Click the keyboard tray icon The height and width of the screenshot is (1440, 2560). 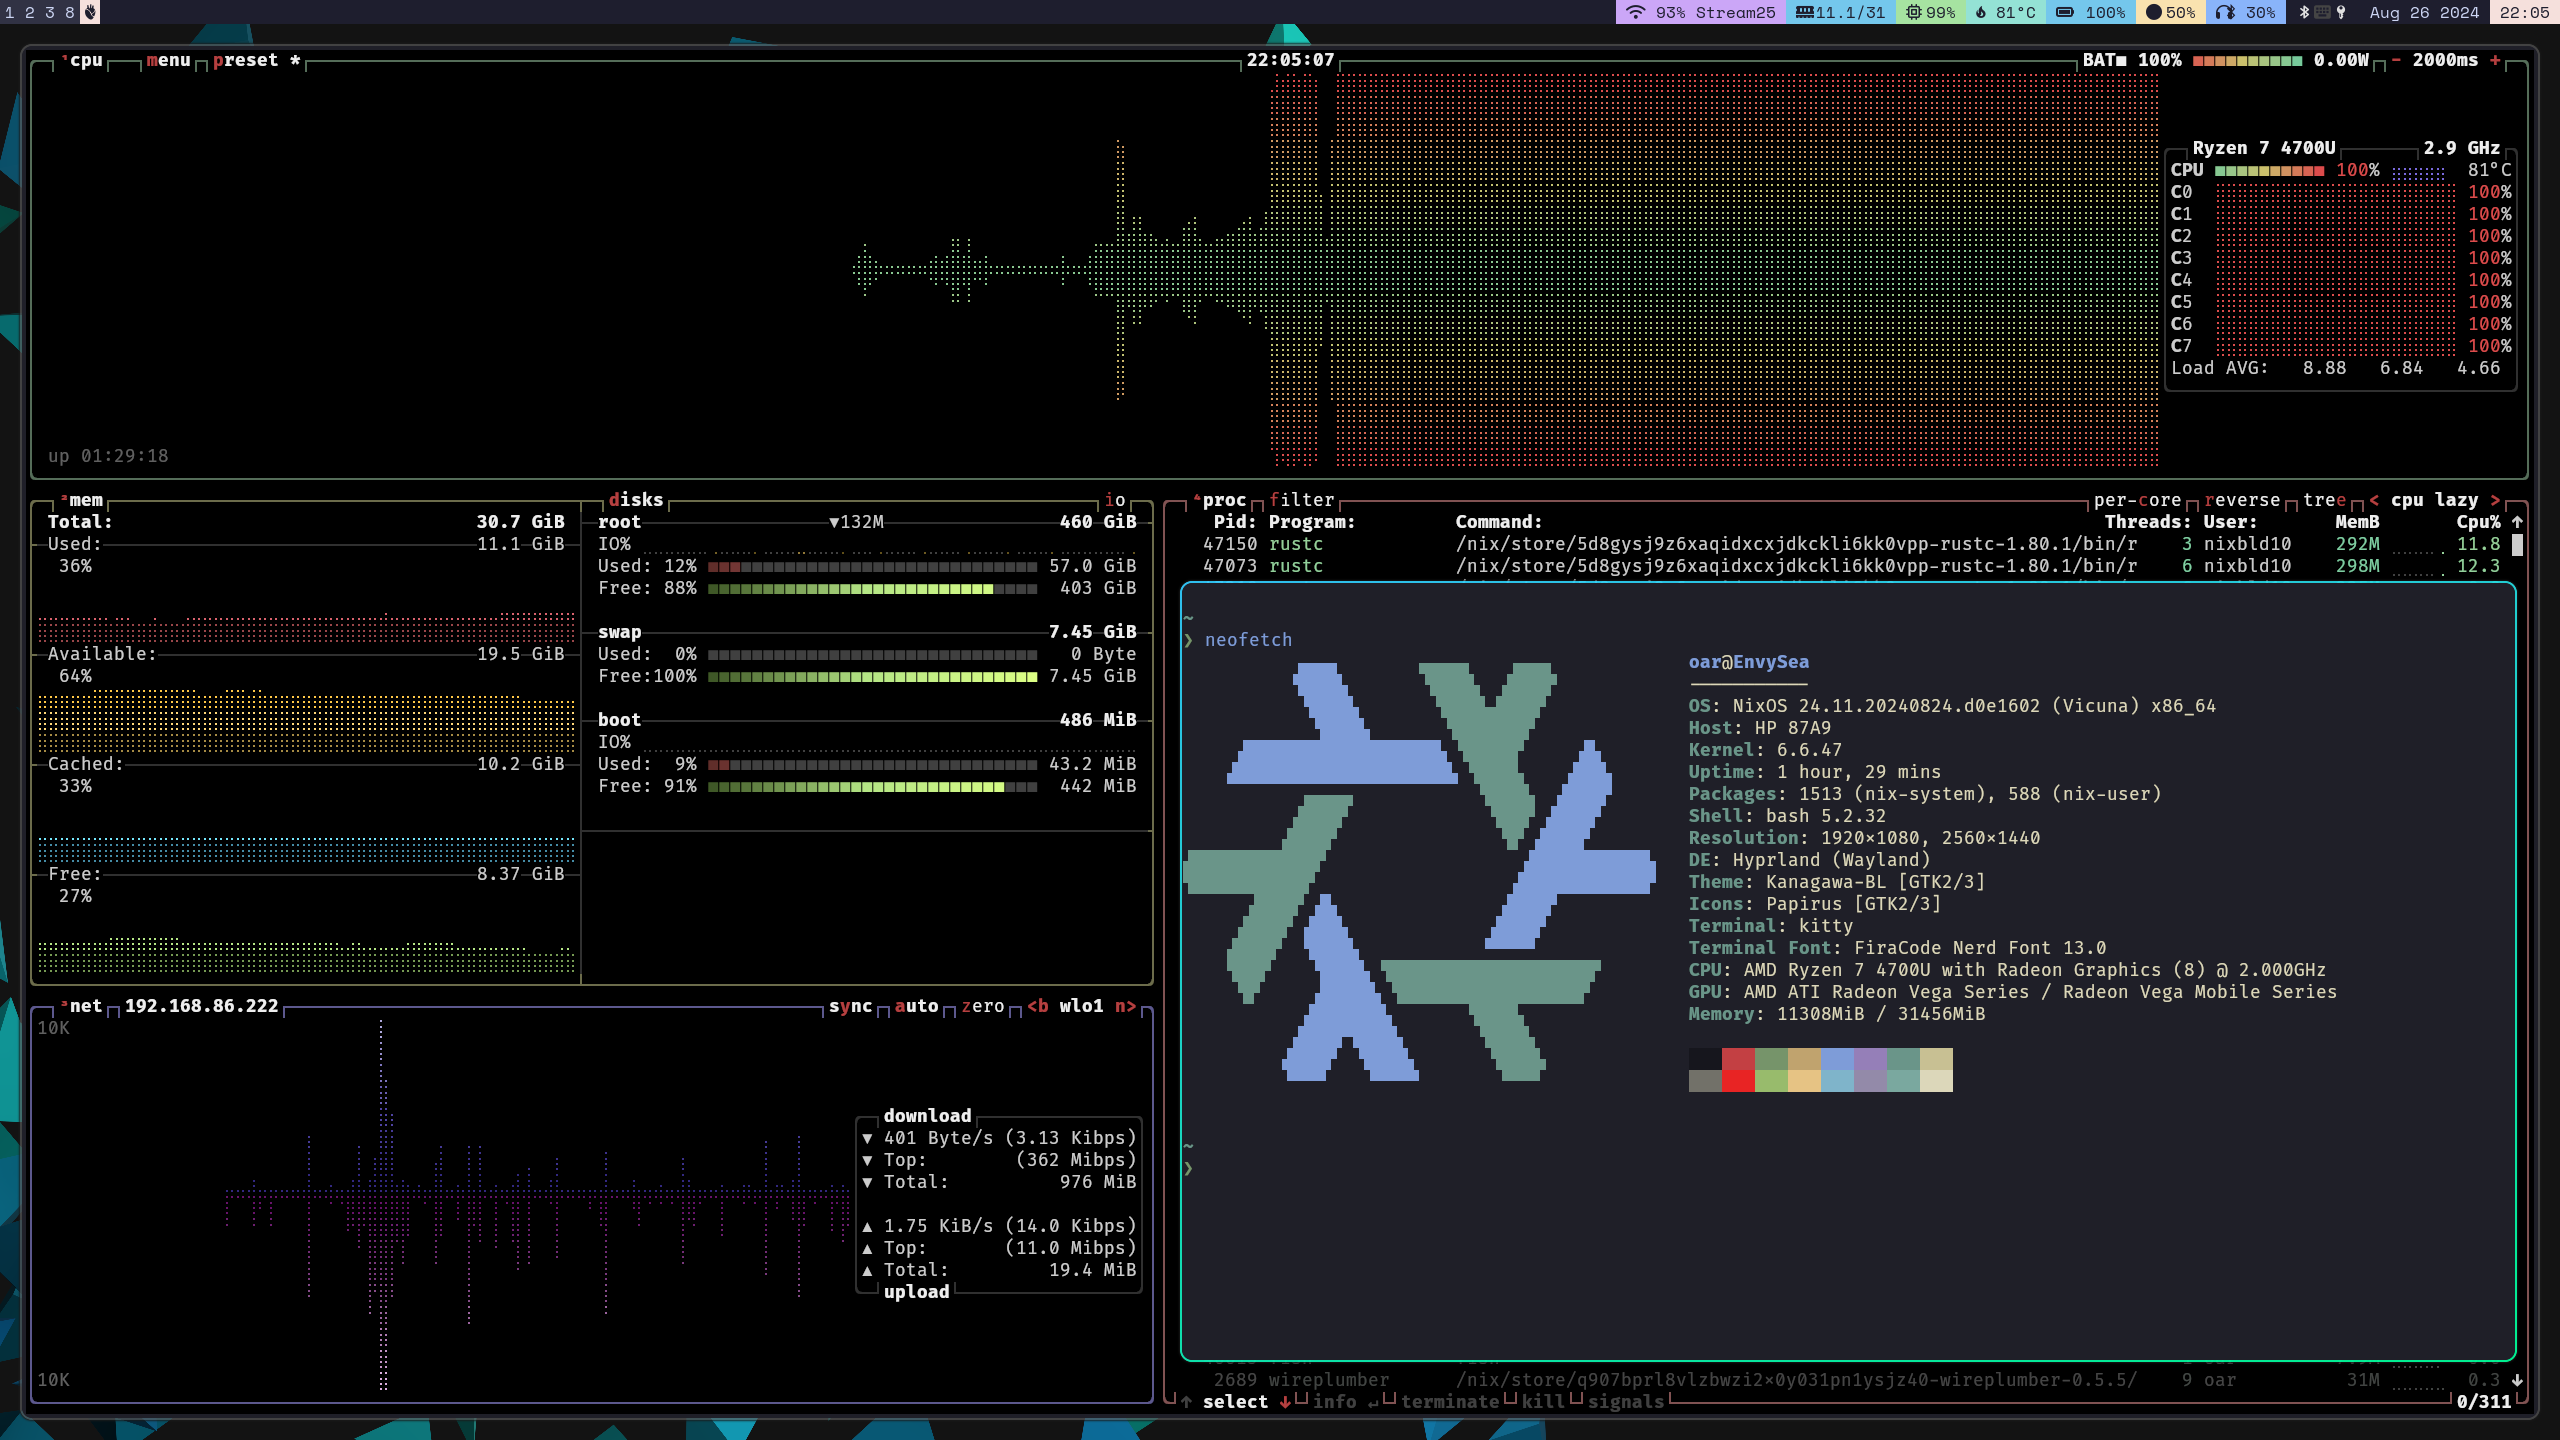(2323, 12)
